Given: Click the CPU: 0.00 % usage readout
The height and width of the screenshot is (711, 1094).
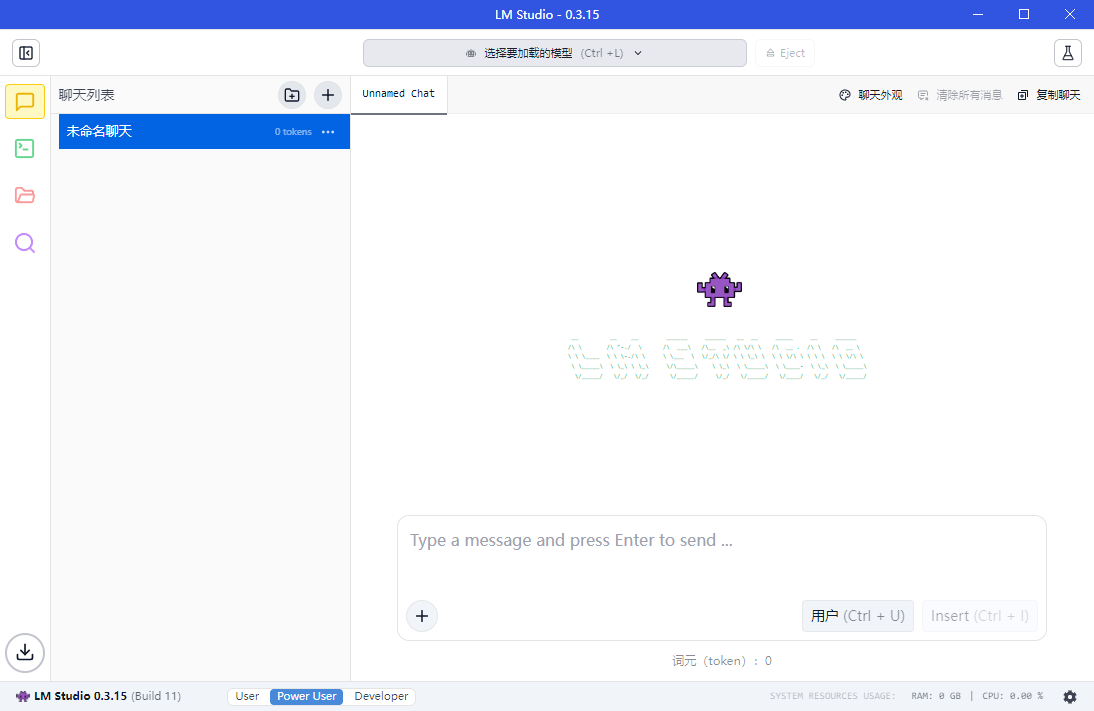Looking at the screenshot, I should pyautogui.click(x=1012, y=696).
